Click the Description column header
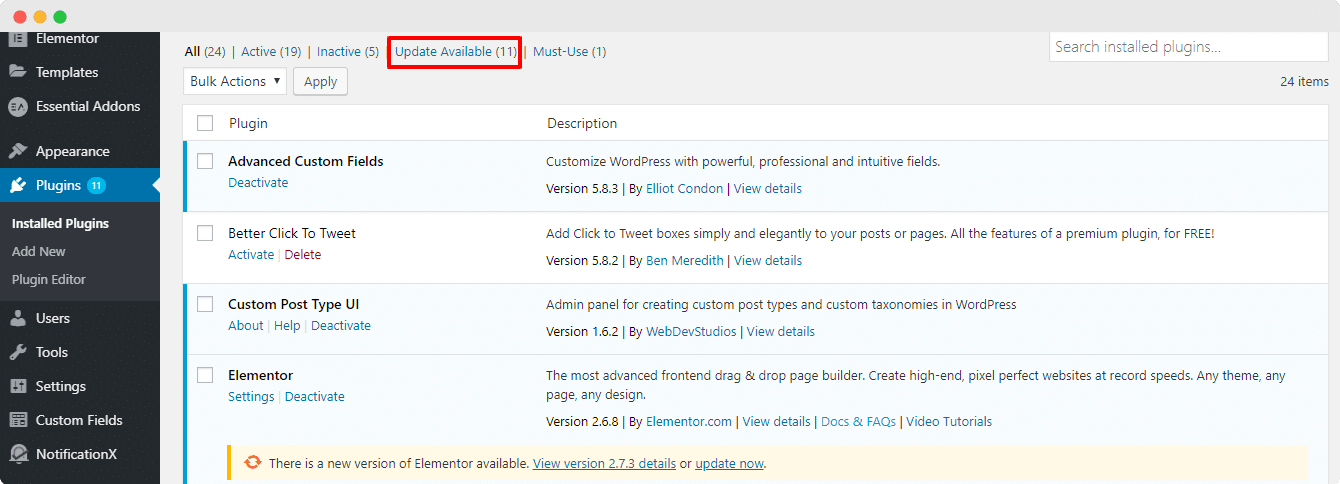 click(x=582, y=123)
